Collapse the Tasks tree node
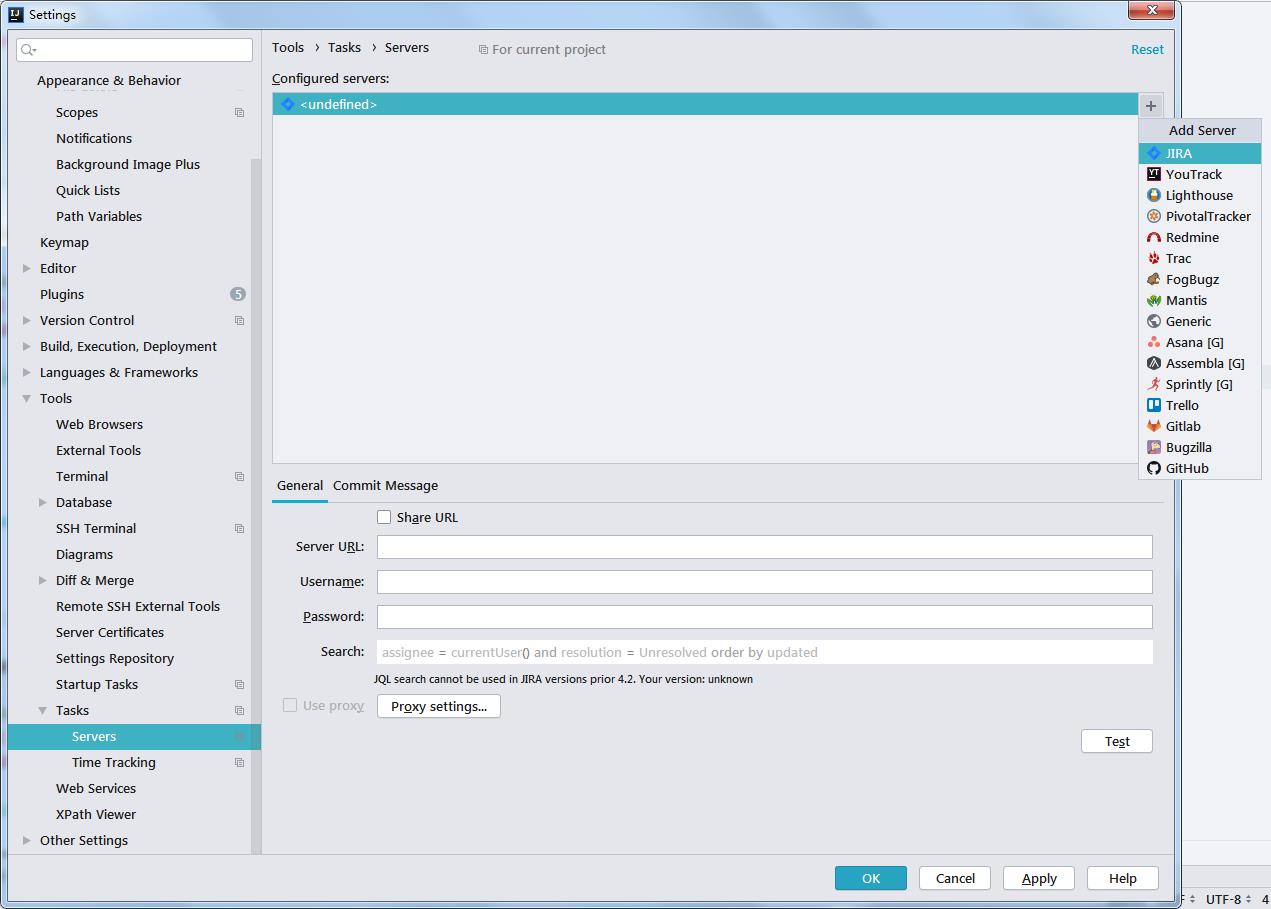 pos(43,710)
